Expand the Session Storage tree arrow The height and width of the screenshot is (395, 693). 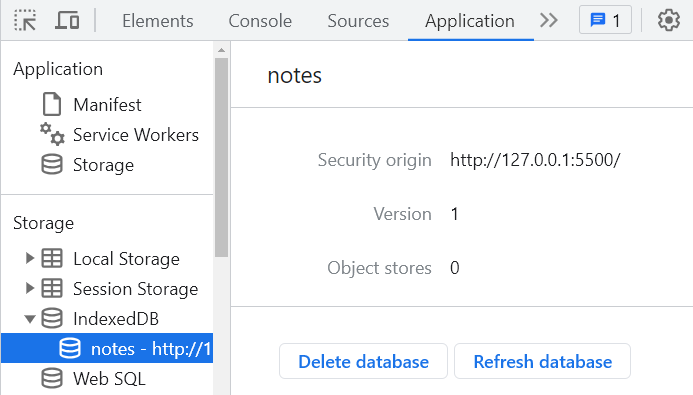coord(30,288)
